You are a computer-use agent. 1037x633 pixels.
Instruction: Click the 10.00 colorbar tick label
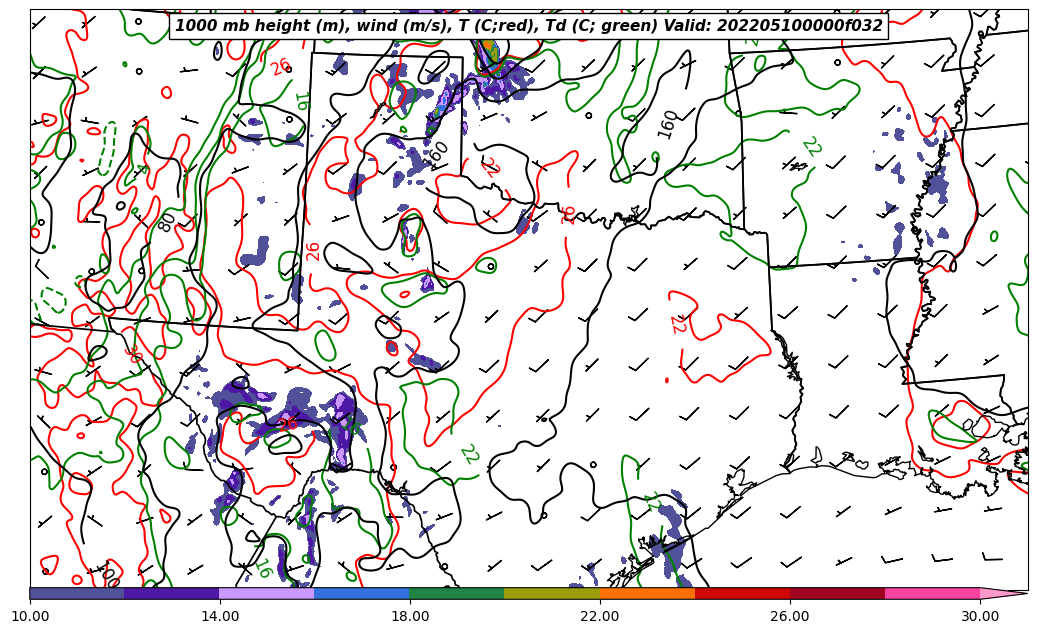tap(30, 617)
